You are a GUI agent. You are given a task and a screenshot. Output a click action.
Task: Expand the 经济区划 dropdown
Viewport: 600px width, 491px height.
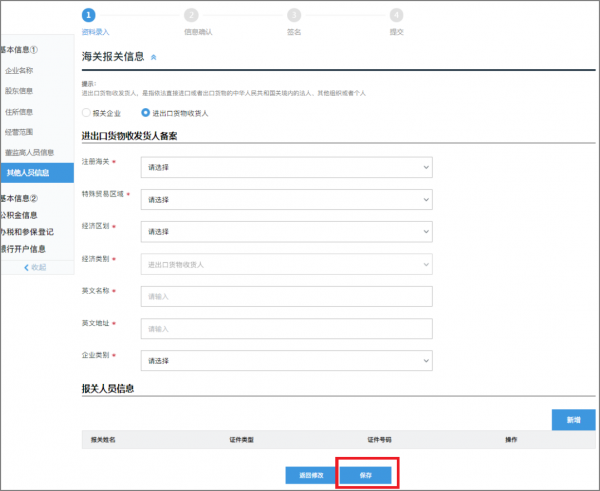coord(286,231)
